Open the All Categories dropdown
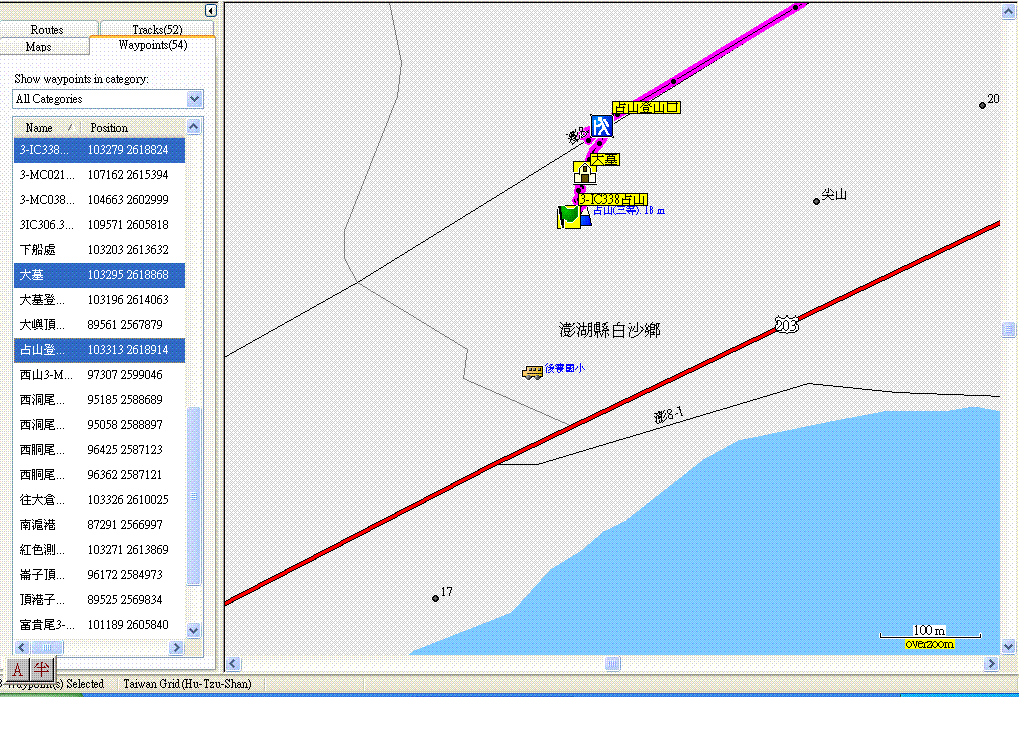 (x=194, y=99)
